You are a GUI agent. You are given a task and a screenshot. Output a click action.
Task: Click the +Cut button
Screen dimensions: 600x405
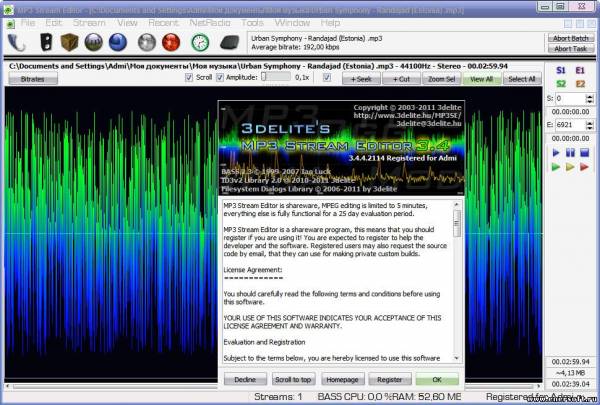[401, 79]
